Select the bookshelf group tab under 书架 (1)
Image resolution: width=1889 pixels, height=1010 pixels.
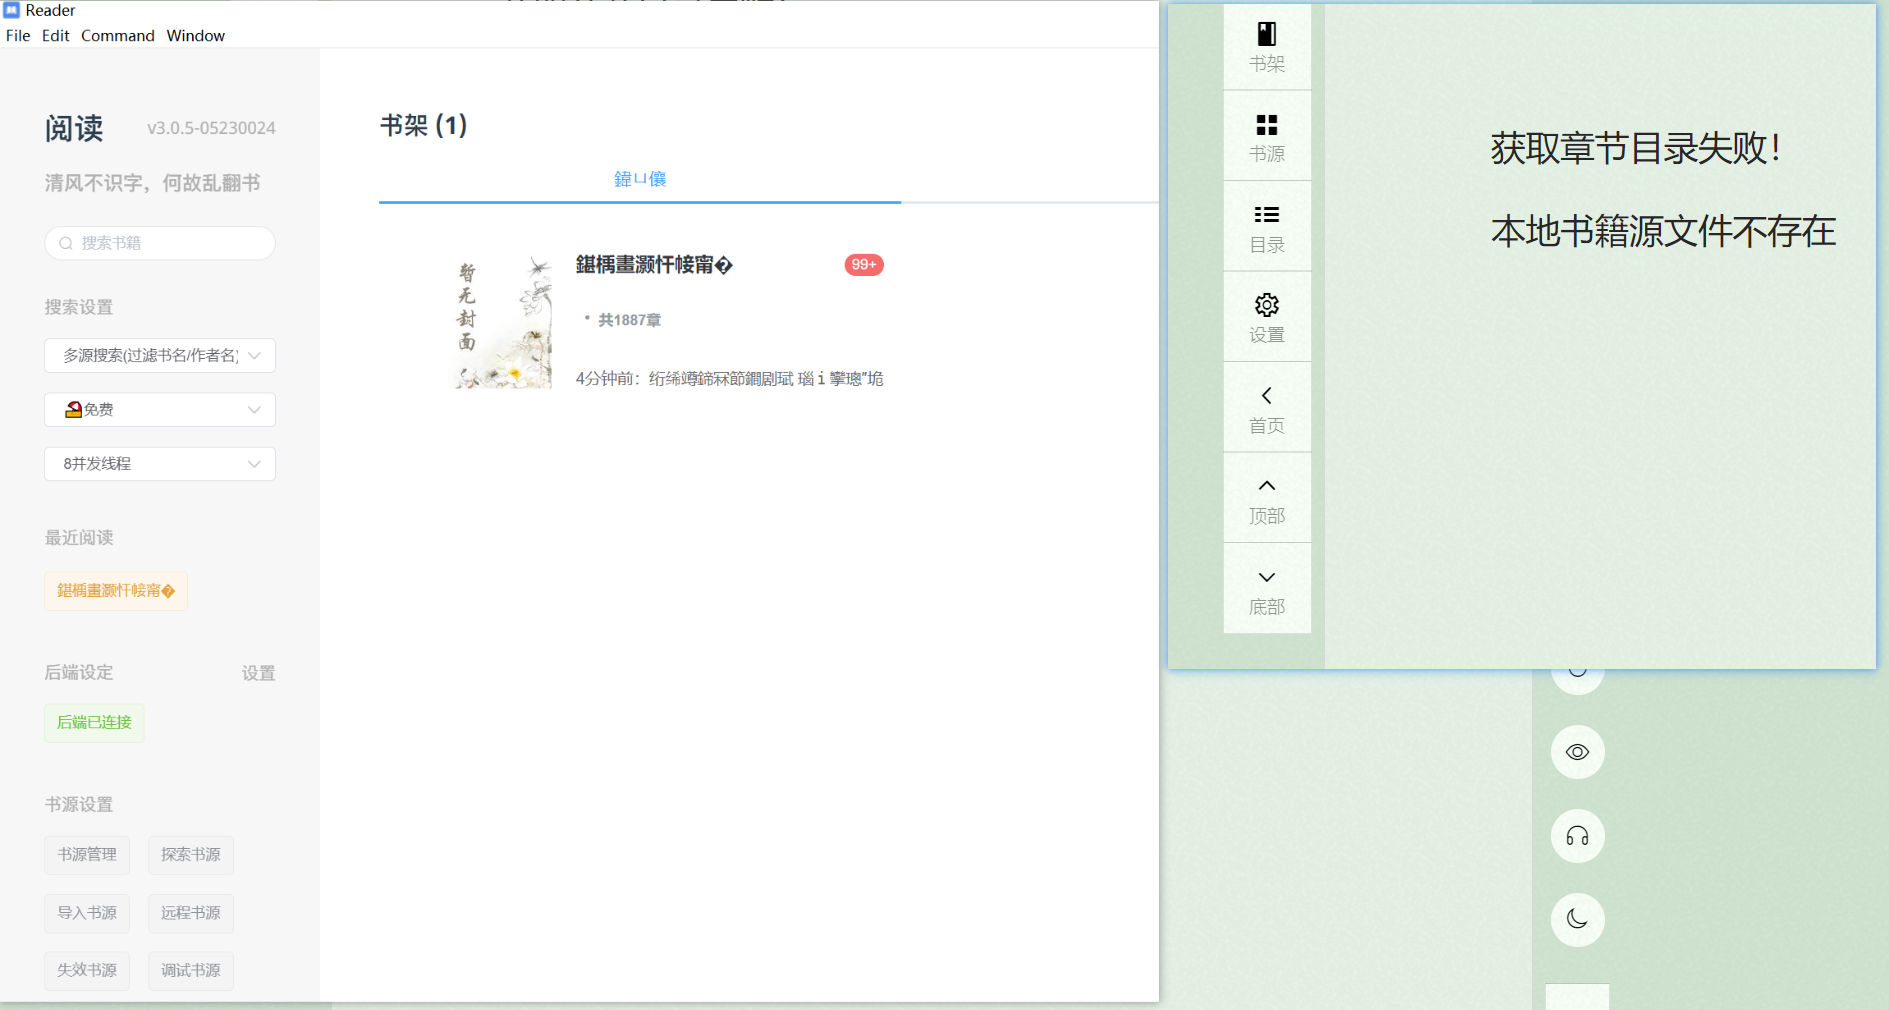click(x=640, y=179)
